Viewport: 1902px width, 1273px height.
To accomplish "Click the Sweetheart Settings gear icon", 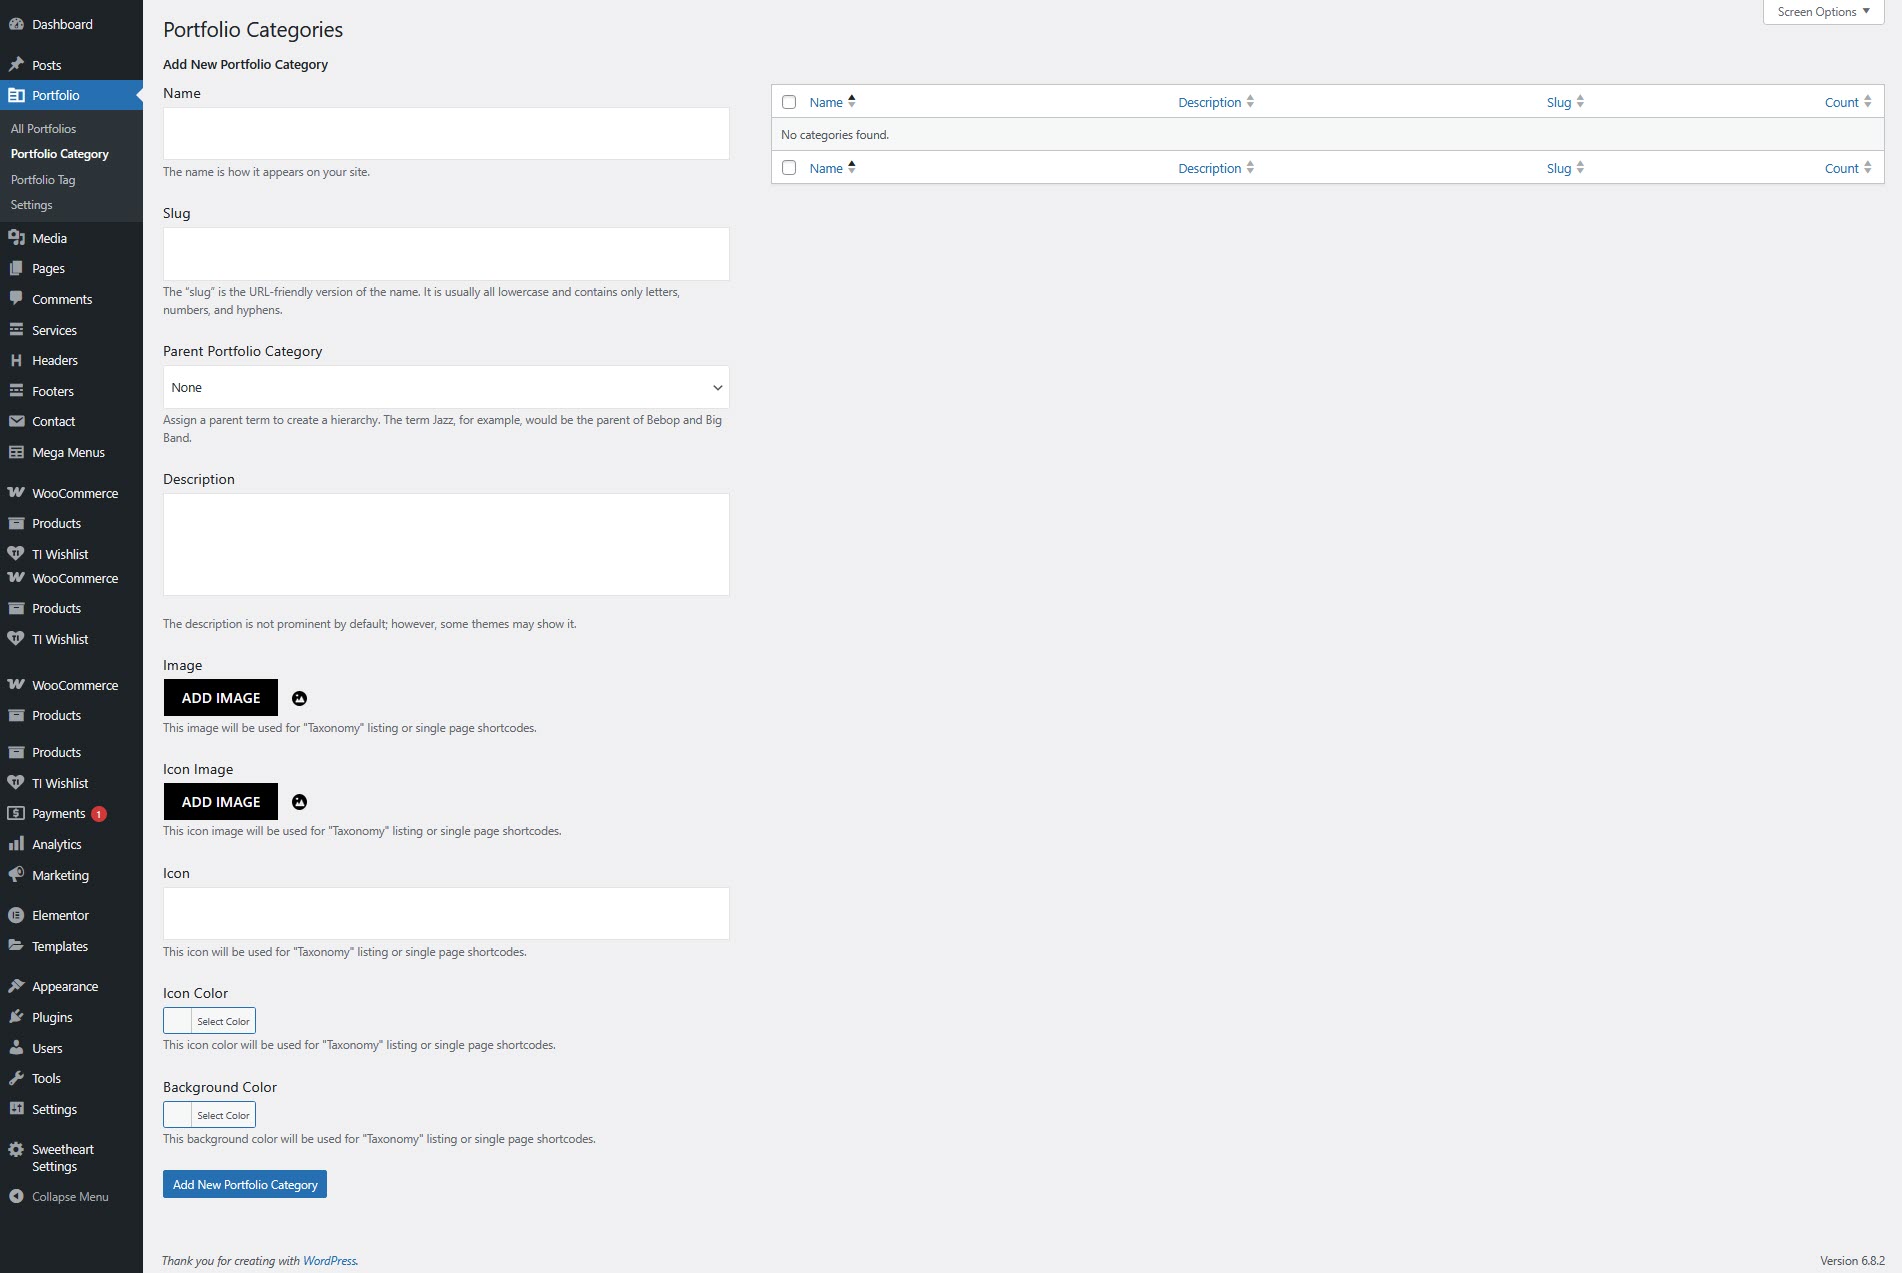I will tap(16, 1150).
